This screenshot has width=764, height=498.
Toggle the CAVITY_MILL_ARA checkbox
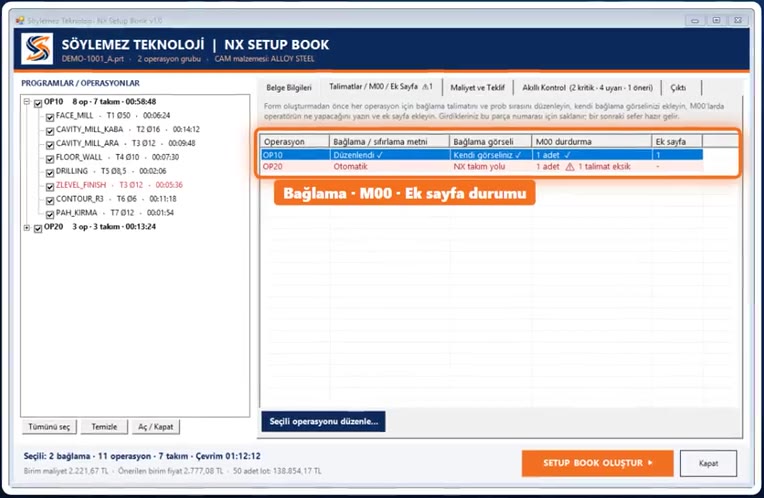pos(50,145)
